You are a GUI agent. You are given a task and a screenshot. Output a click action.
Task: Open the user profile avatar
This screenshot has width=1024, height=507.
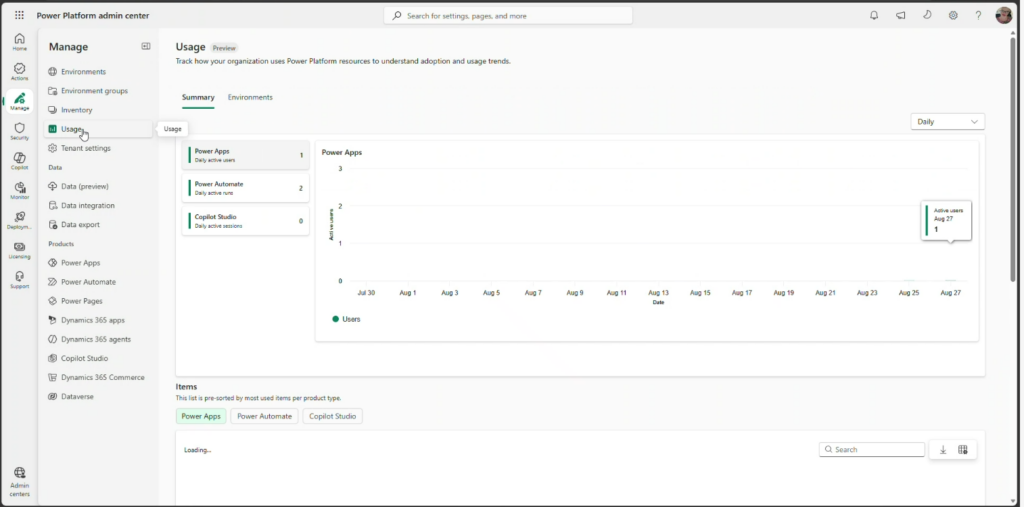point(1004,15)
